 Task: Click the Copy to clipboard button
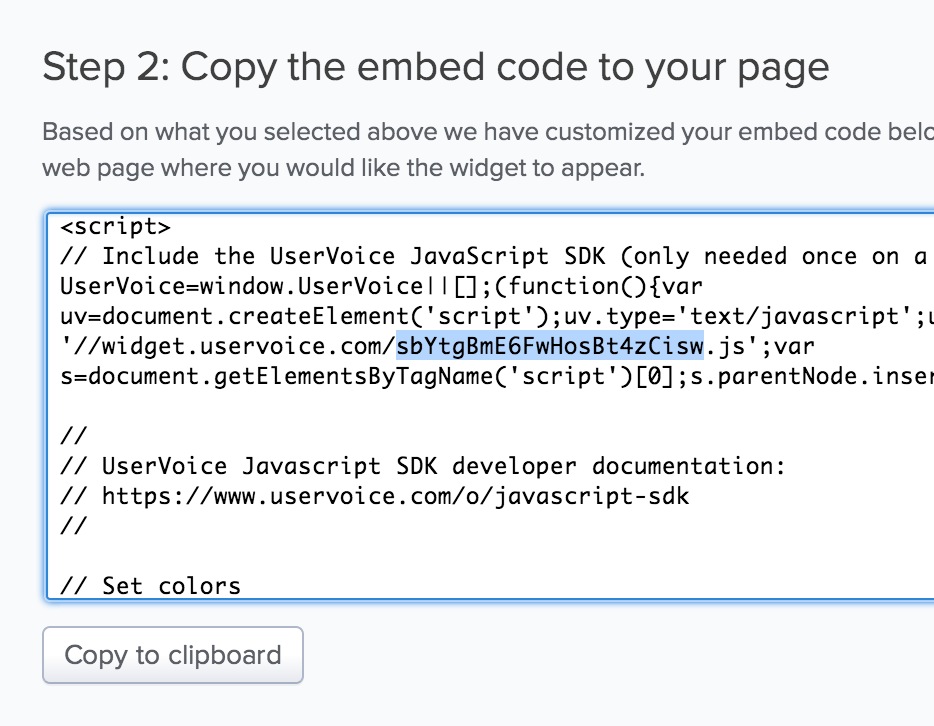(x=173, y=655)
